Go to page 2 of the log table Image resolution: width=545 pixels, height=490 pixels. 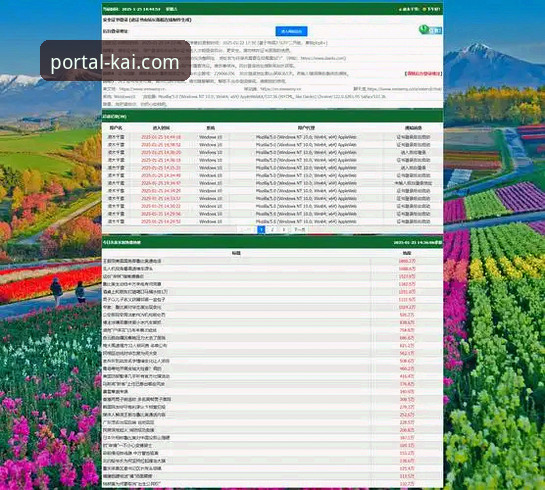[x=272, y=230]
